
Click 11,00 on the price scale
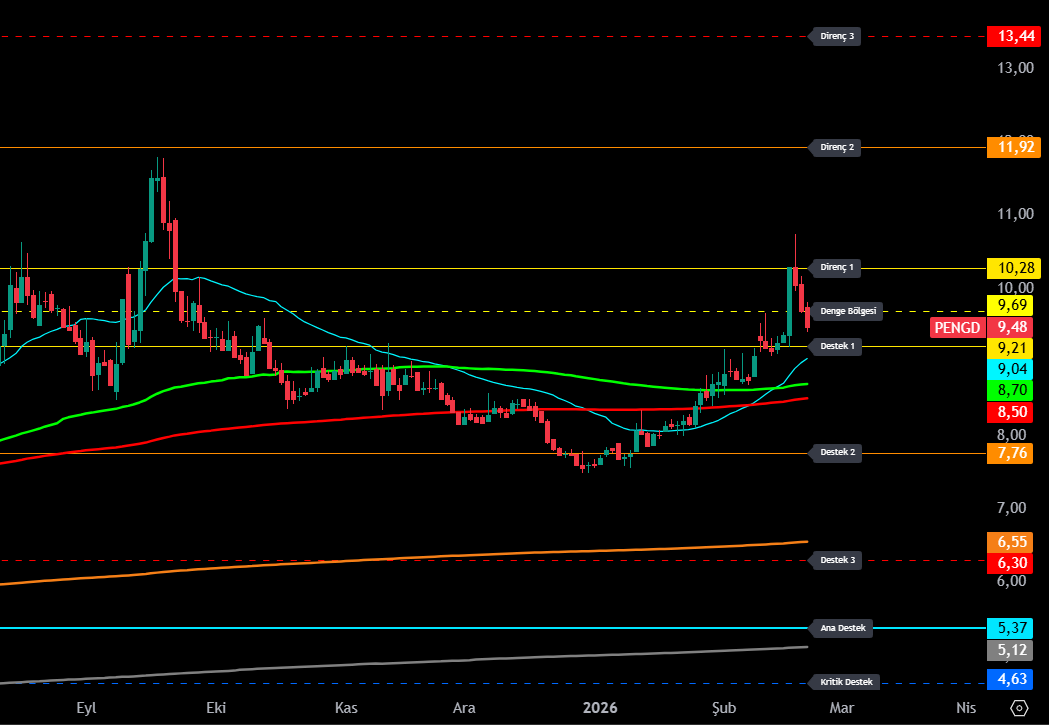pyautogui.click(x=1016, y=214)
